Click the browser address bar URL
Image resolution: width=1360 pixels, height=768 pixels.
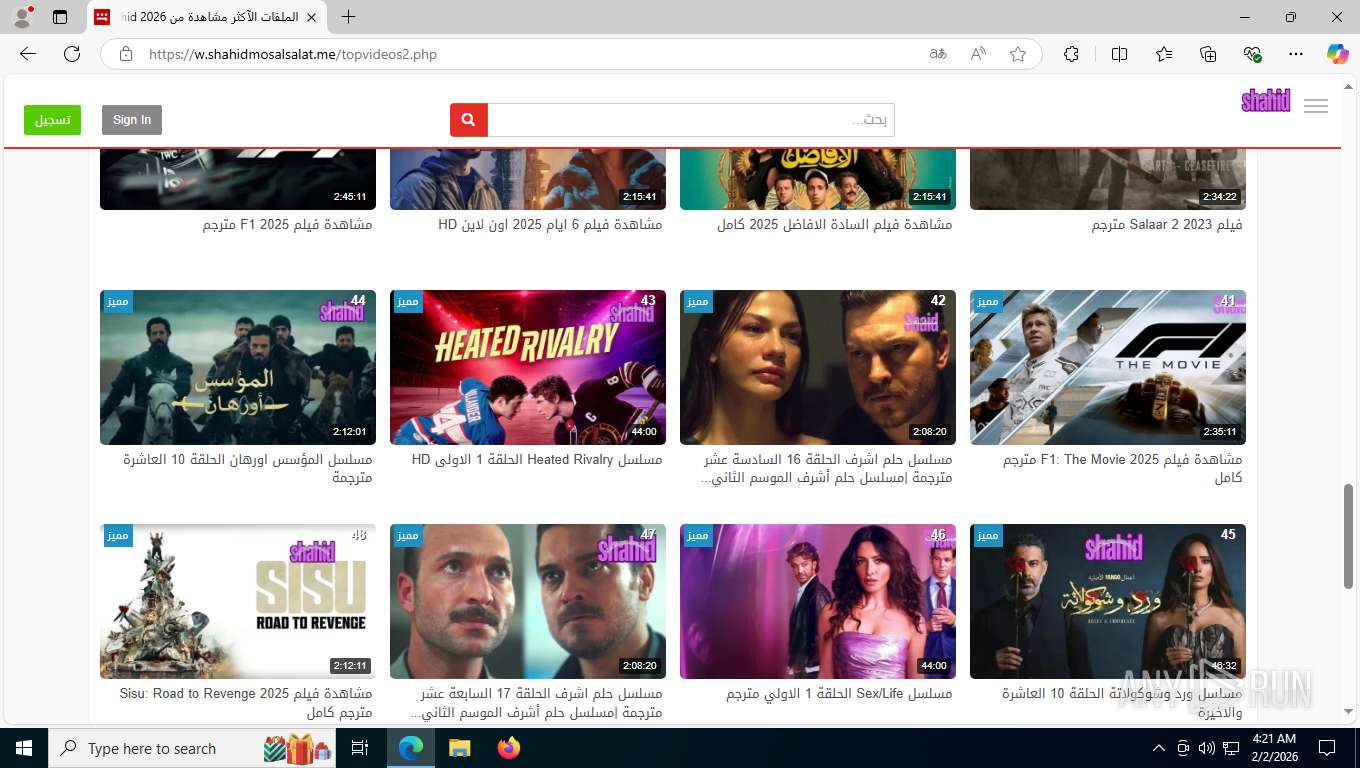pos(292,54)
